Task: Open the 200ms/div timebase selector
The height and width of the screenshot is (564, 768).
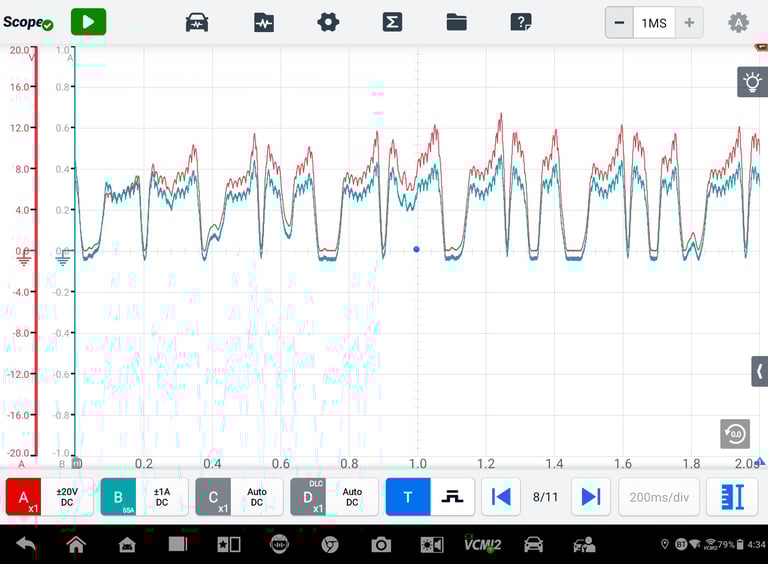Action: pyautogui.click(x=659, y=497)
